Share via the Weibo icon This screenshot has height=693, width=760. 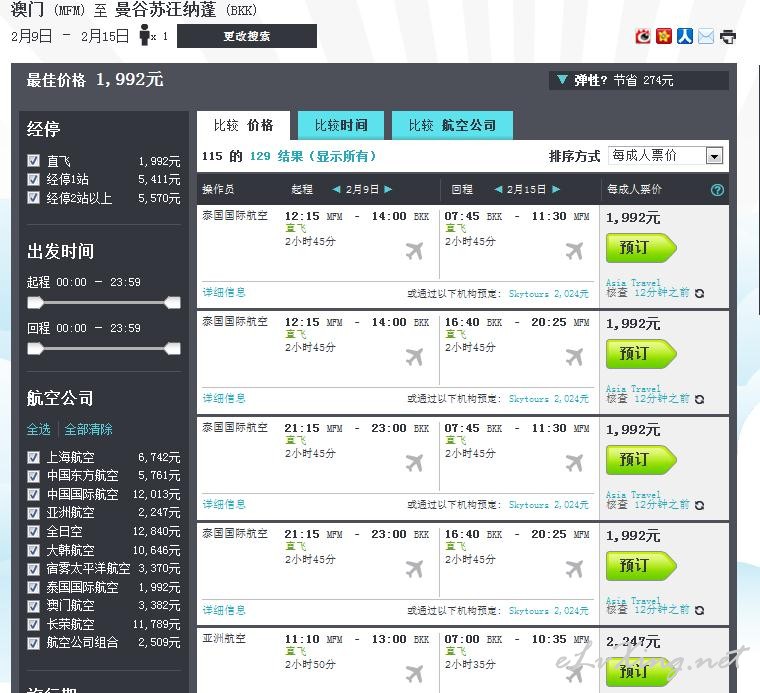coord(643,36)
